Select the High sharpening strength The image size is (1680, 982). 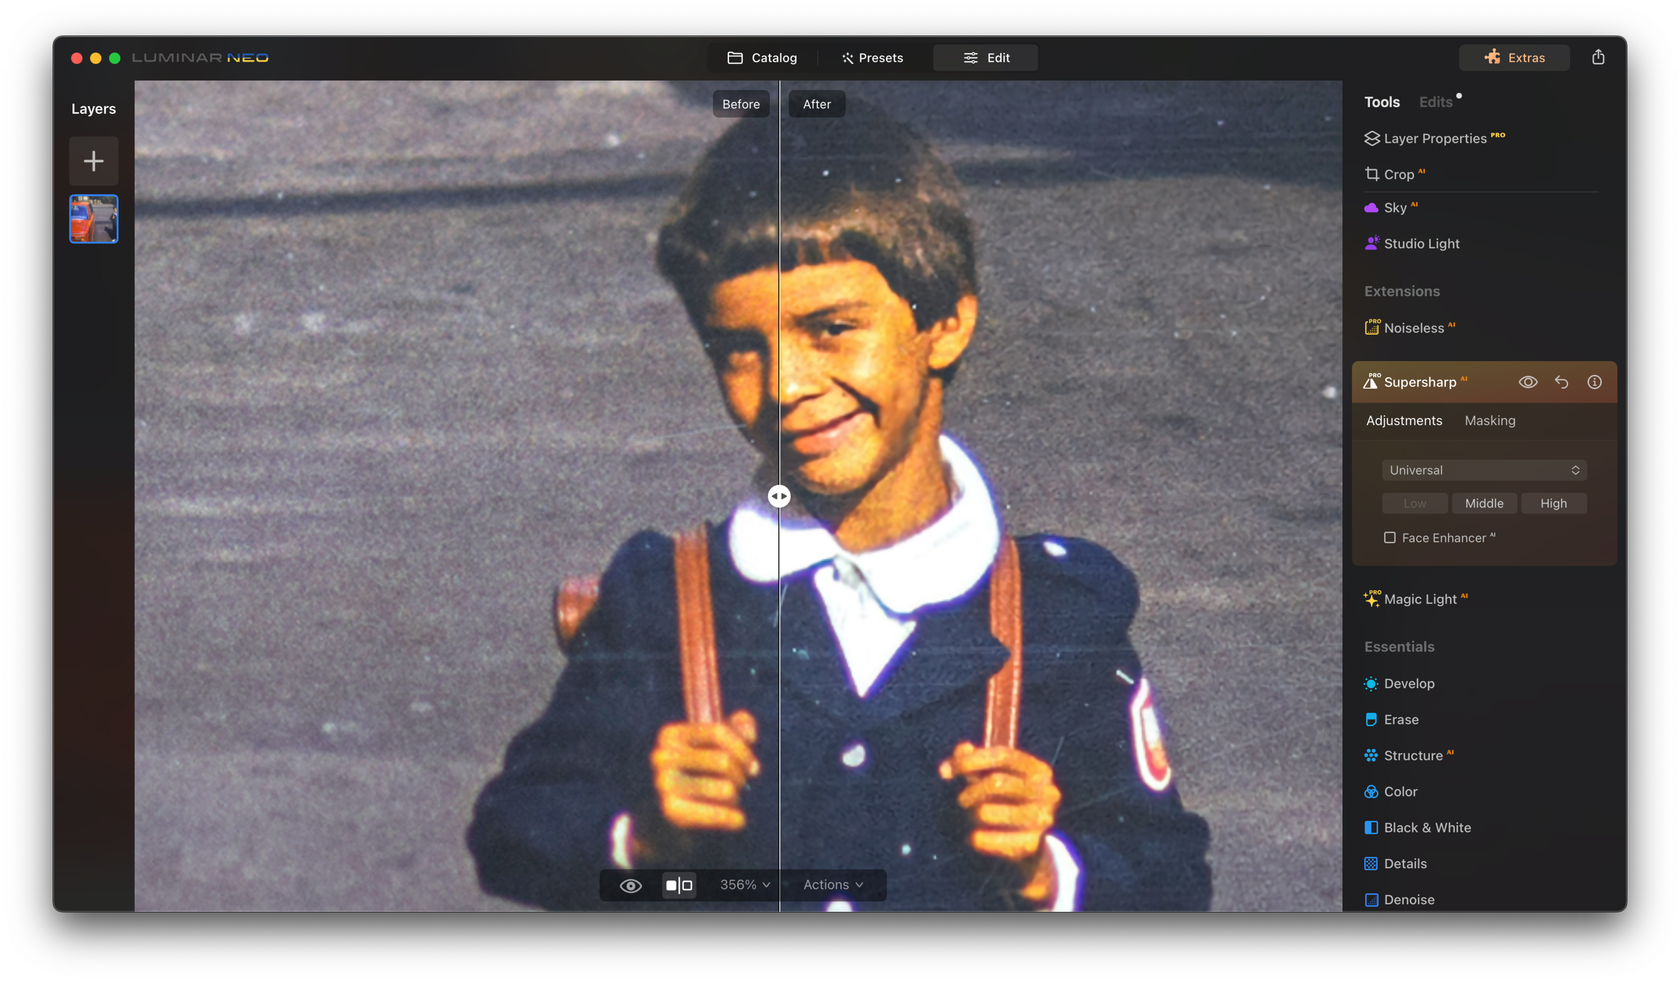1553,503
